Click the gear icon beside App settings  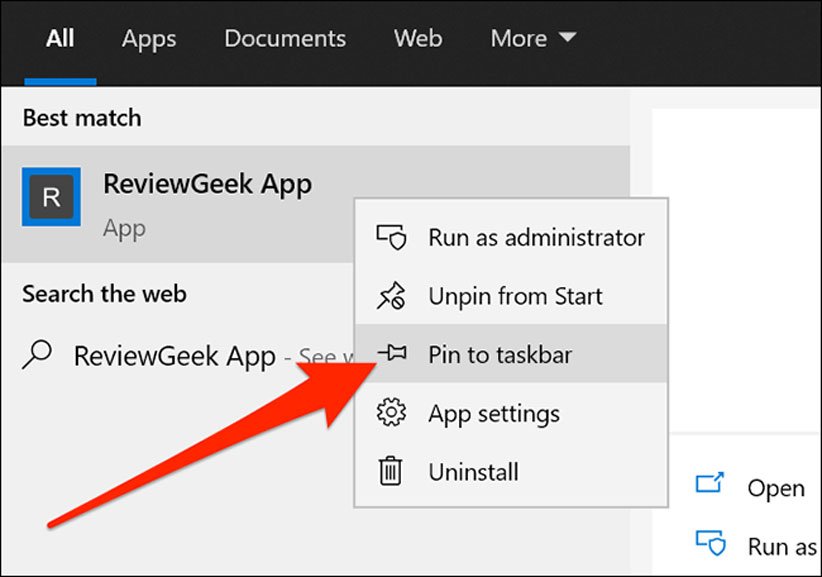[x=390, y=413]
